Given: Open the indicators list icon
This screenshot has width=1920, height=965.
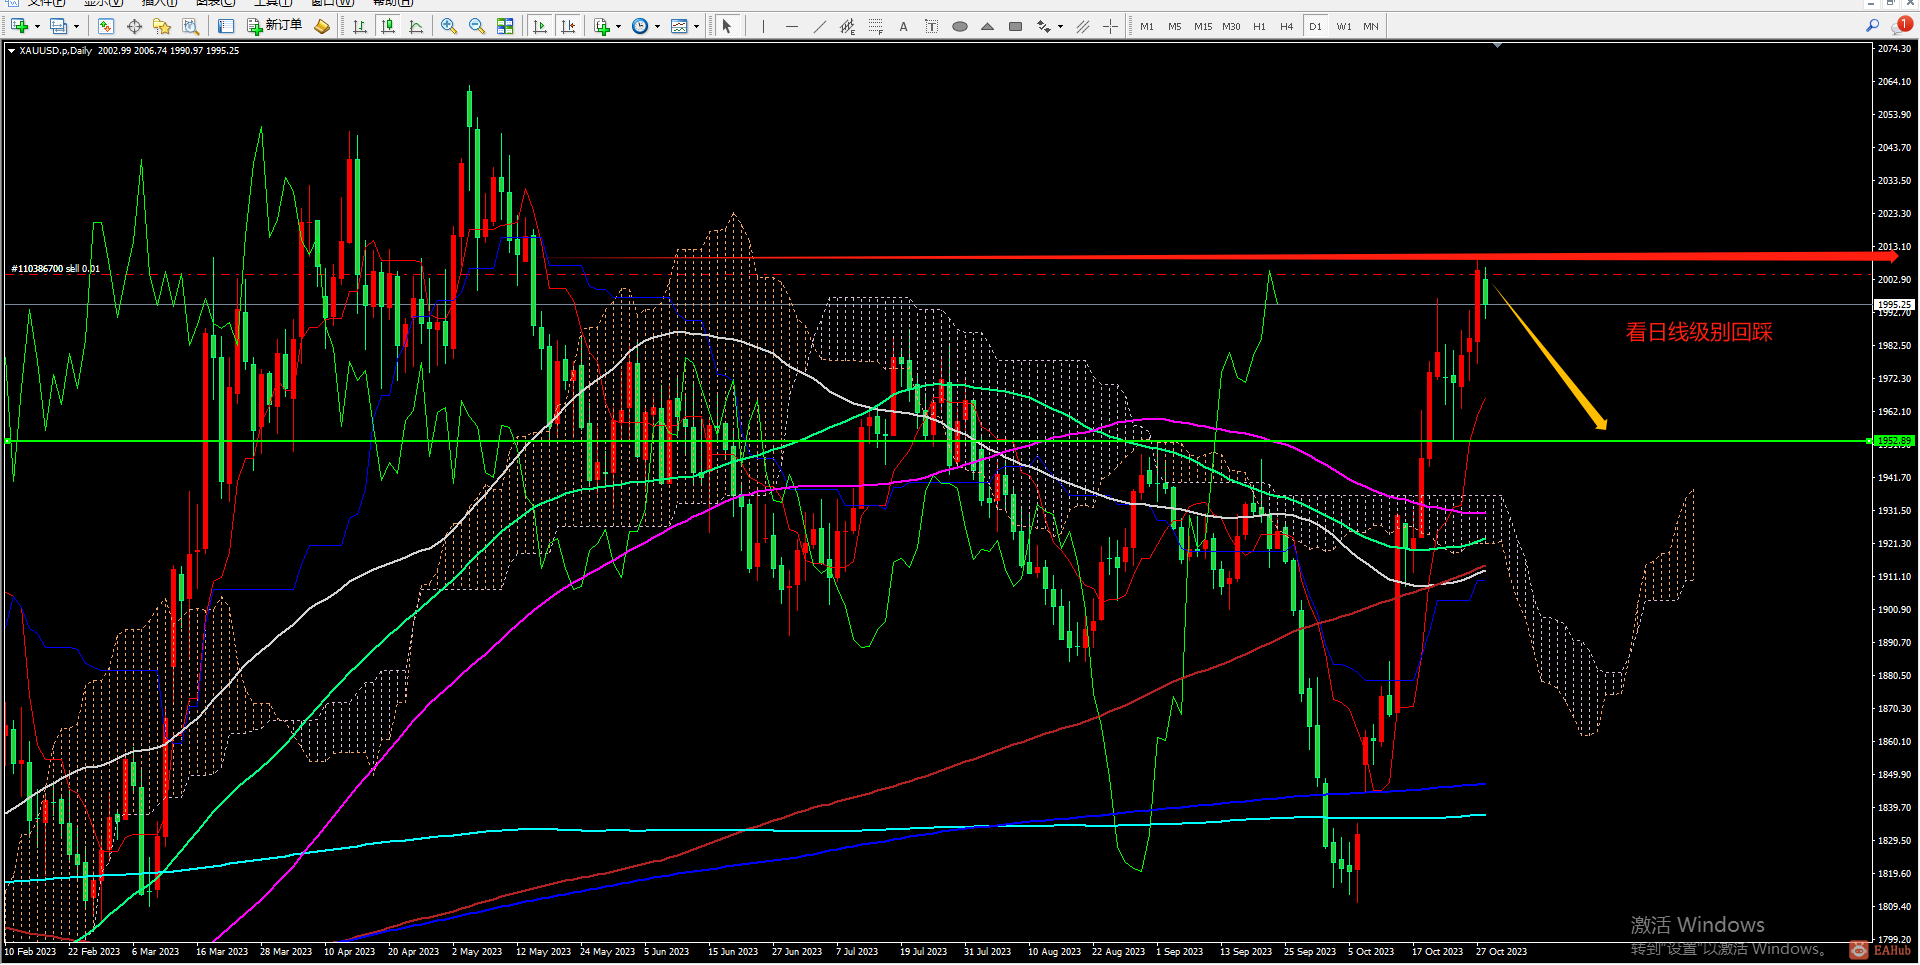Looking at the screenshot, I should (x=602, y=26).
